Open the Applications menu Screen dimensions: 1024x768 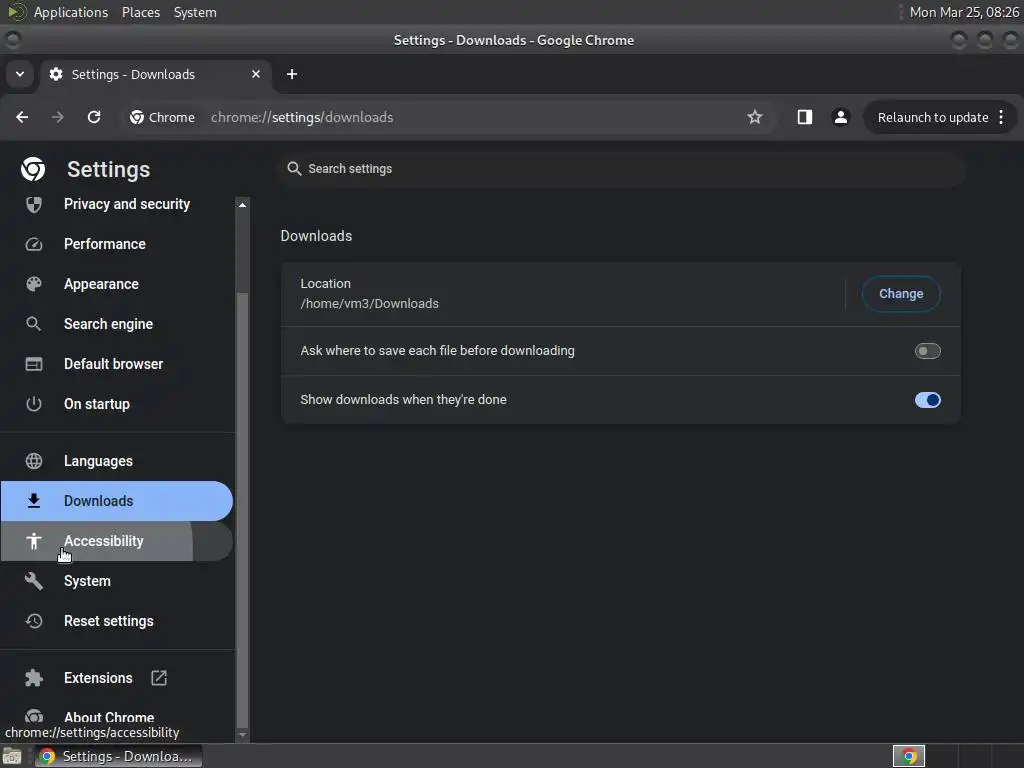(x=71, y=12)
